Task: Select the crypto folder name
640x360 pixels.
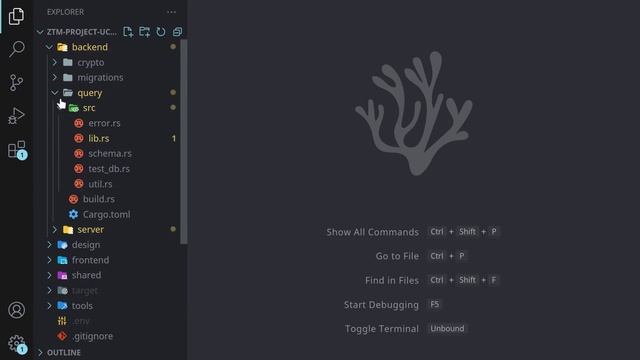Action: [91, 62]
